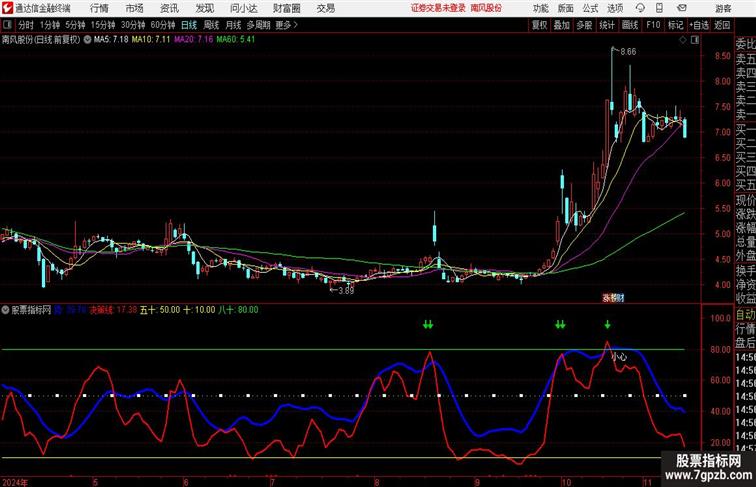
Task: Click the 多股 multi-stock button
Action: click(584, 25)
